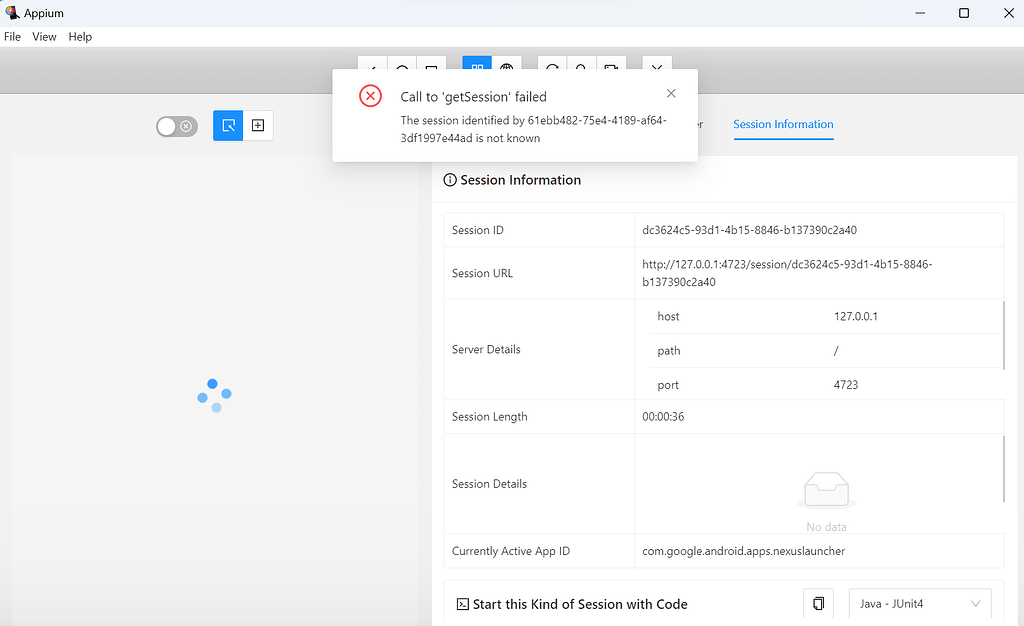Switch to the Session Information tab
This screenshot has height=626, width=1024.
point(783,124)
